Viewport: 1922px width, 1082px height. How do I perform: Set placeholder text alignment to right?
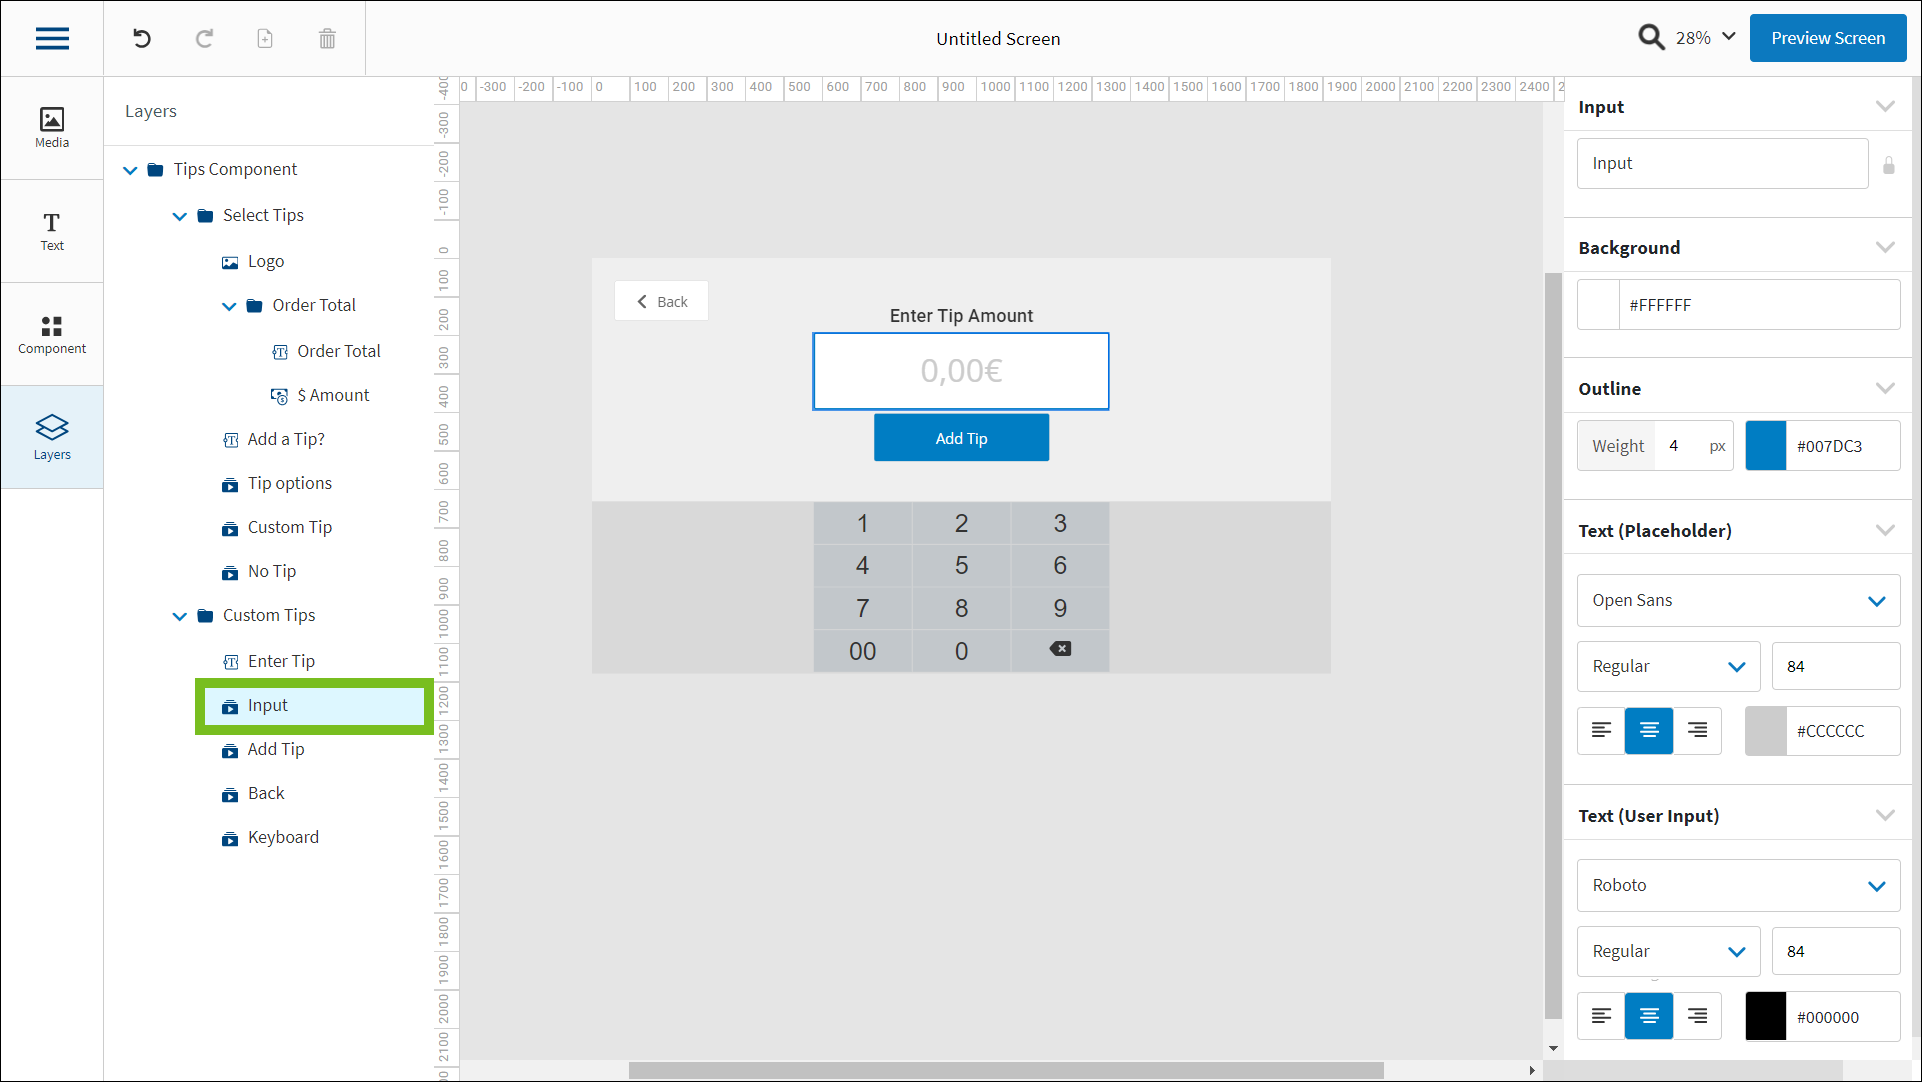pyautogui.click(x=1697, y=731)
